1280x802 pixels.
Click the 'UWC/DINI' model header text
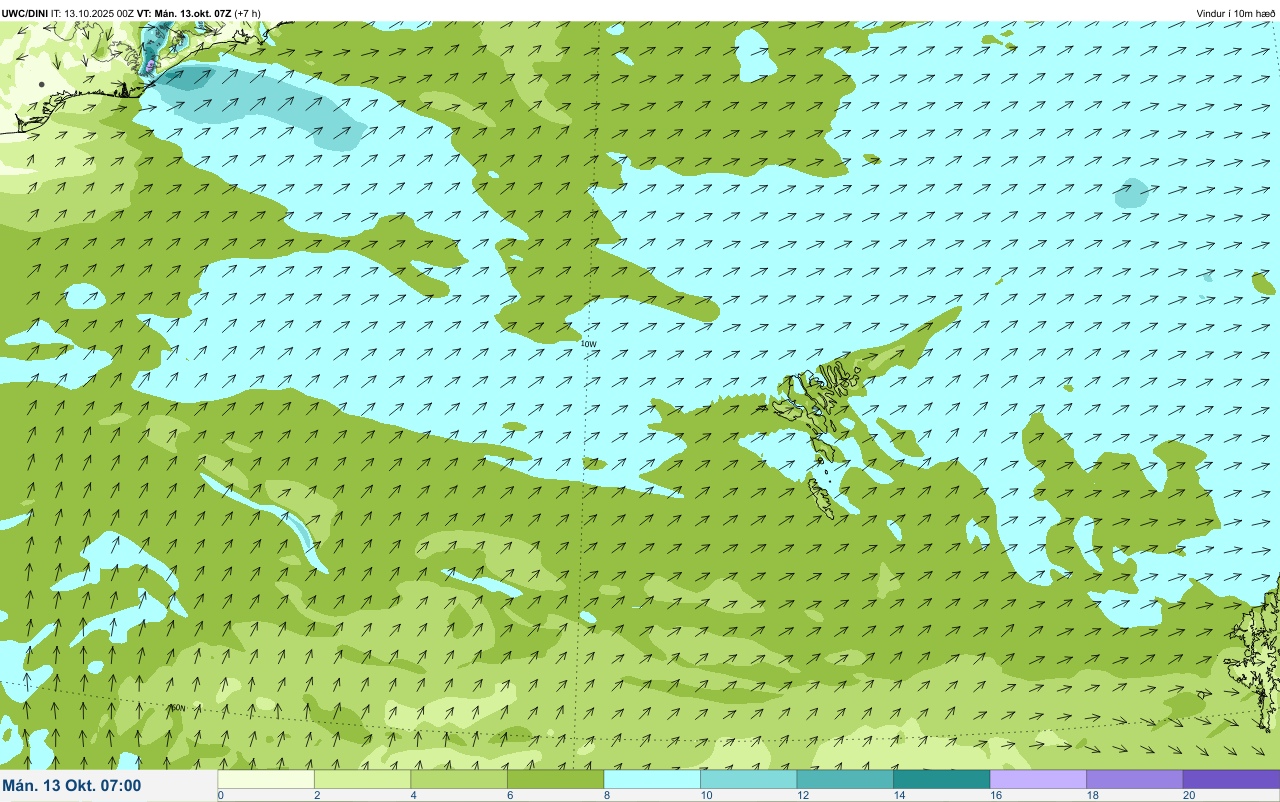25,13
